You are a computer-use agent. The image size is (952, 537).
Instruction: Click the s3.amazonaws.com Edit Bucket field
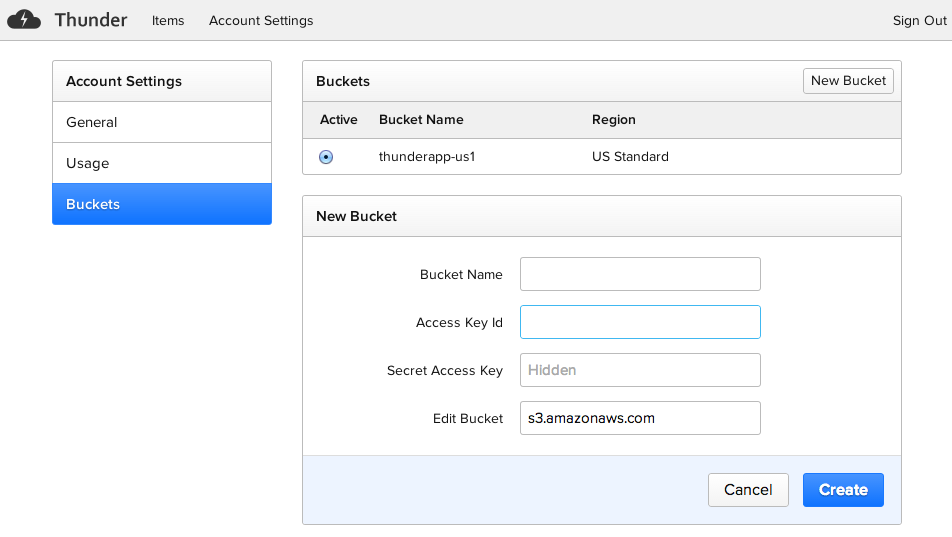click(x=640, y=418)
